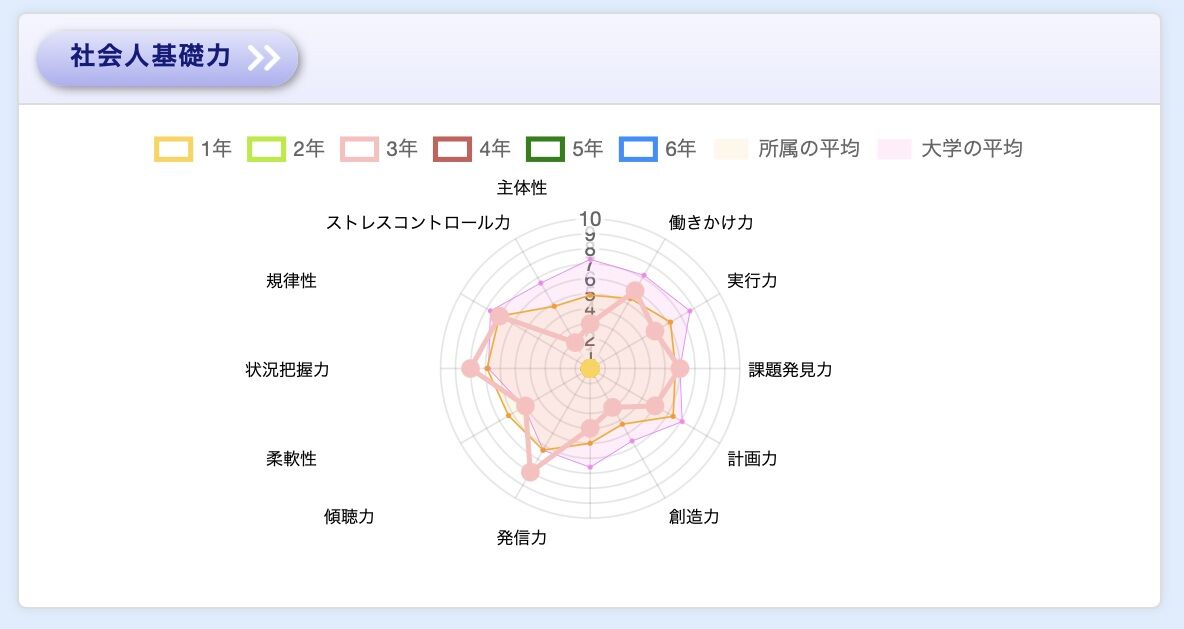This screenshot has height=629, width=1184.
Task: Click the 3年 data point on 状況把握力 axis
Action: [471, 369]
